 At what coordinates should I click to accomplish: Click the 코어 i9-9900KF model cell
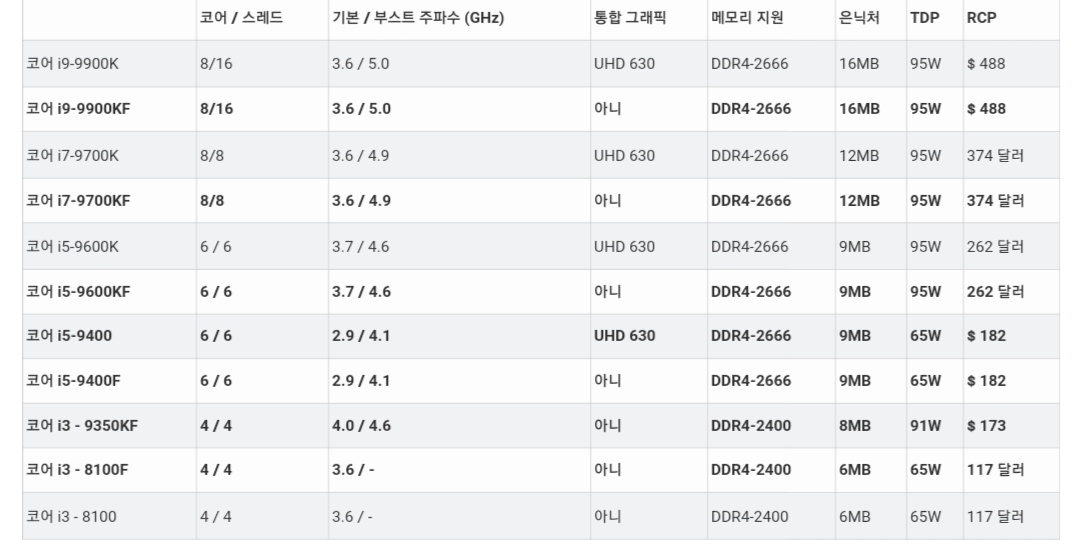point(78,109)
